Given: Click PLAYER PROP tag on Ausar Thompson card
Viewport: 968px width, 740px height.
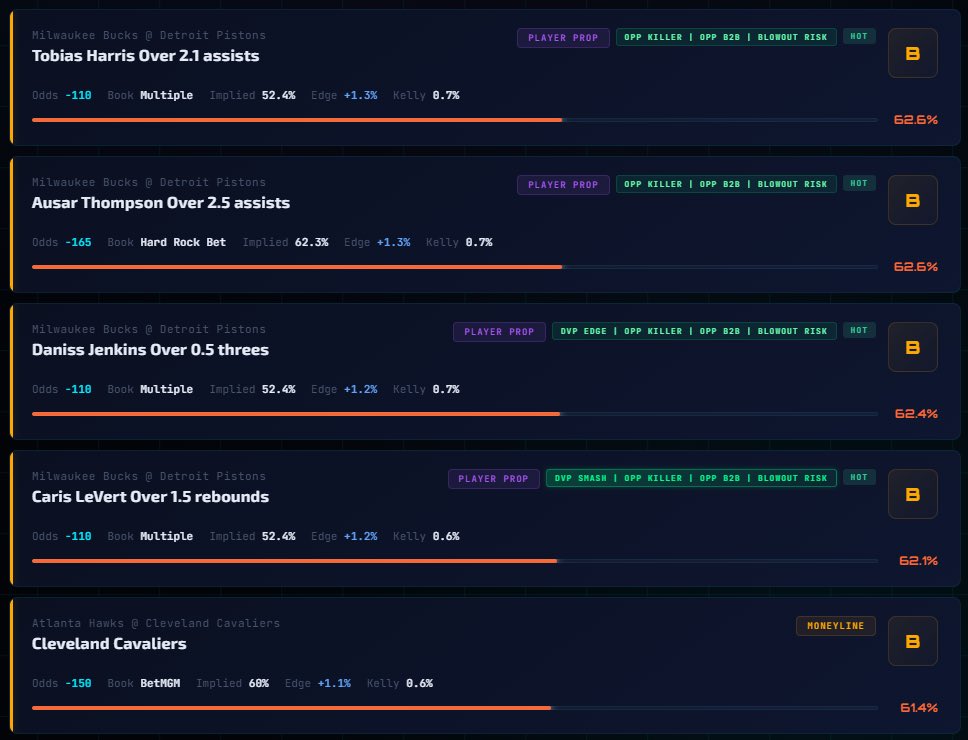Looking at the screenshot, I should (x=563, y=185).
